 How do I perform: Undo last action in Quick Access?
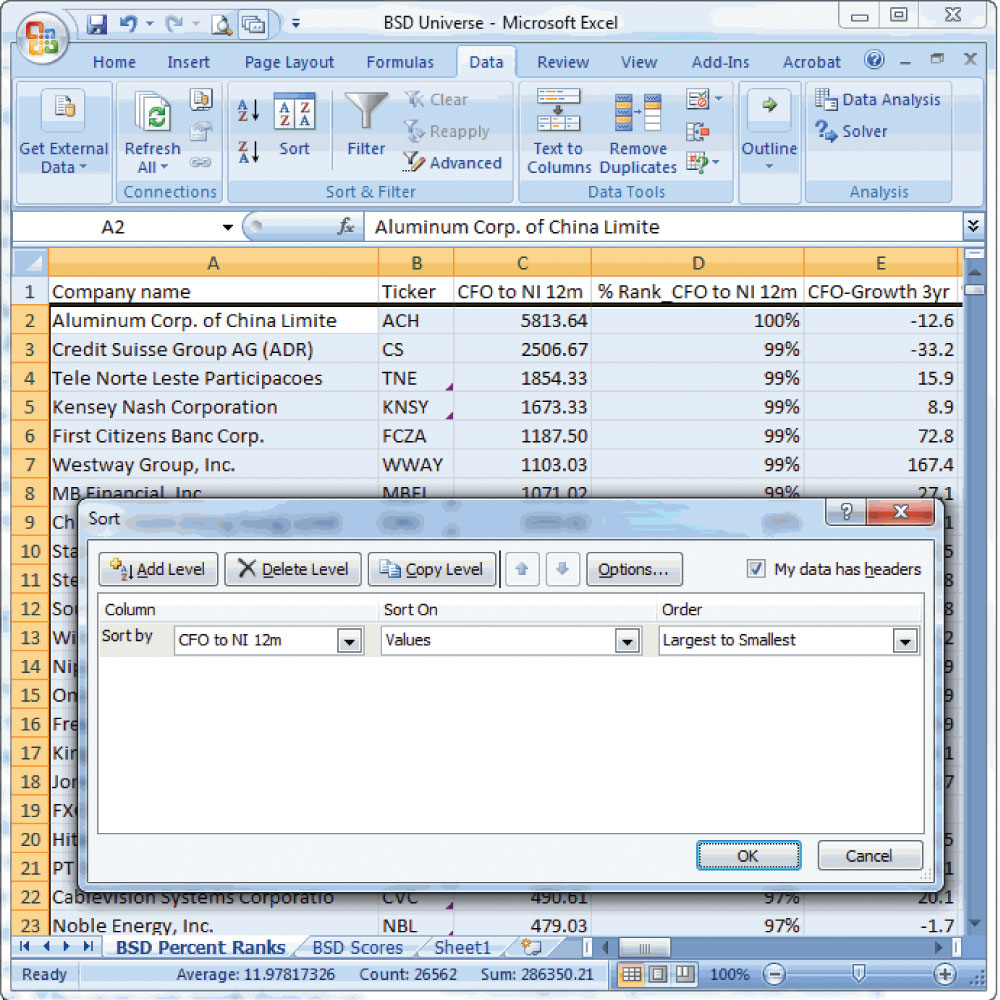pos(128,24)
